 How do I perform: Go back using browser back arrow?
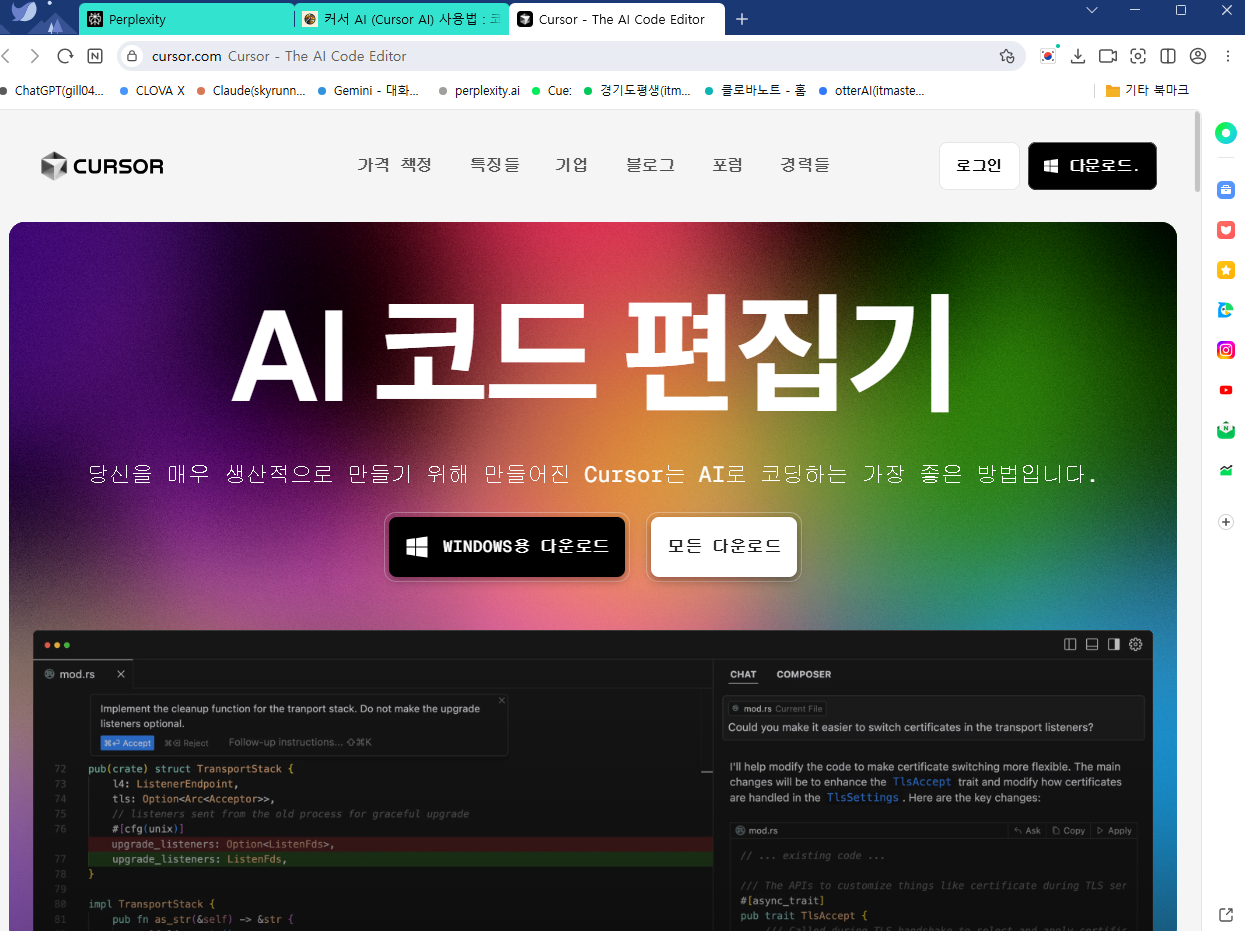[6, 56]
